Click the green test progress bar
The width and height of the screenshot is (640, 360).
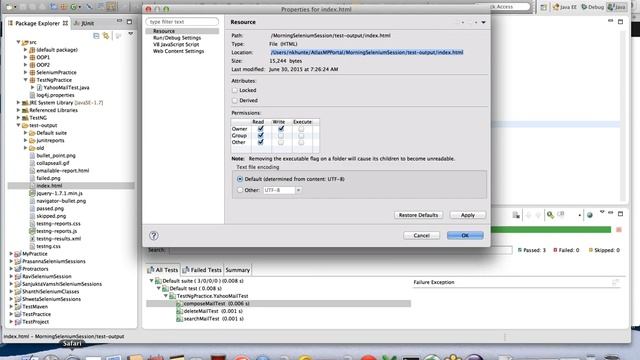[x=551, y=230]
